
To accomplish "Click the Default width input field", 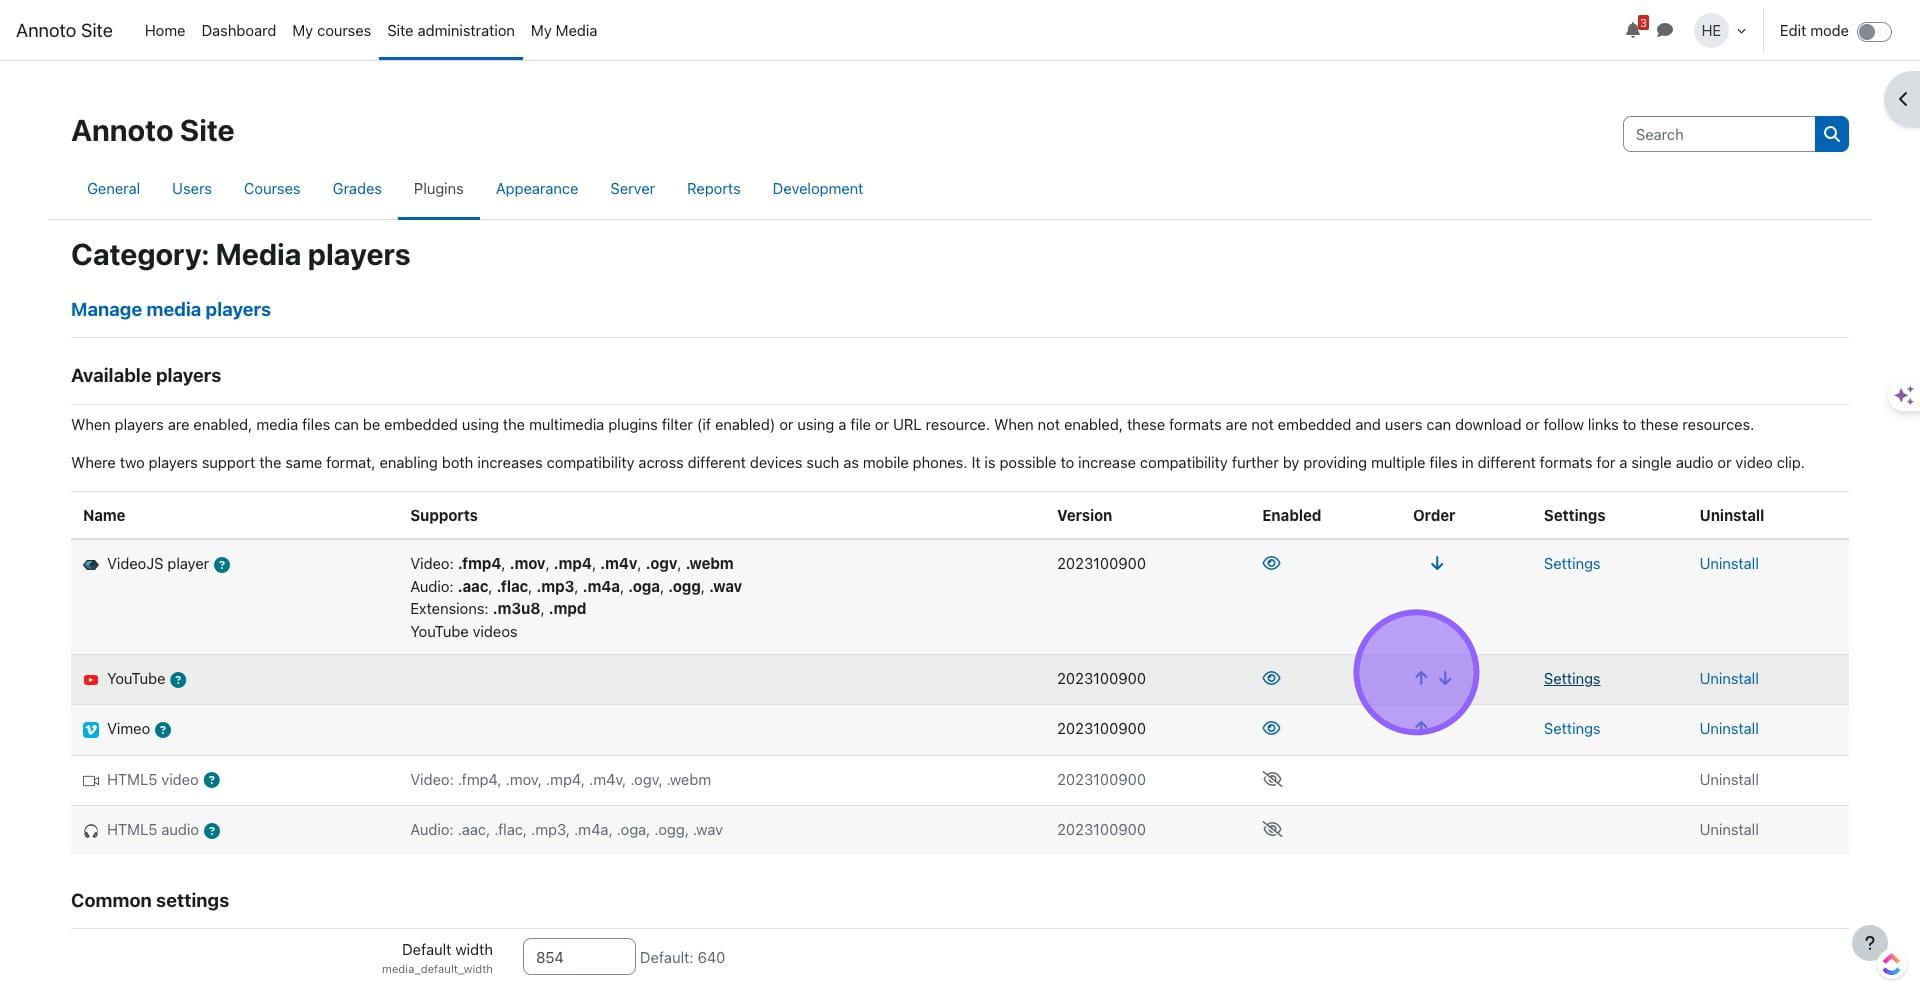I will [578, 957].
